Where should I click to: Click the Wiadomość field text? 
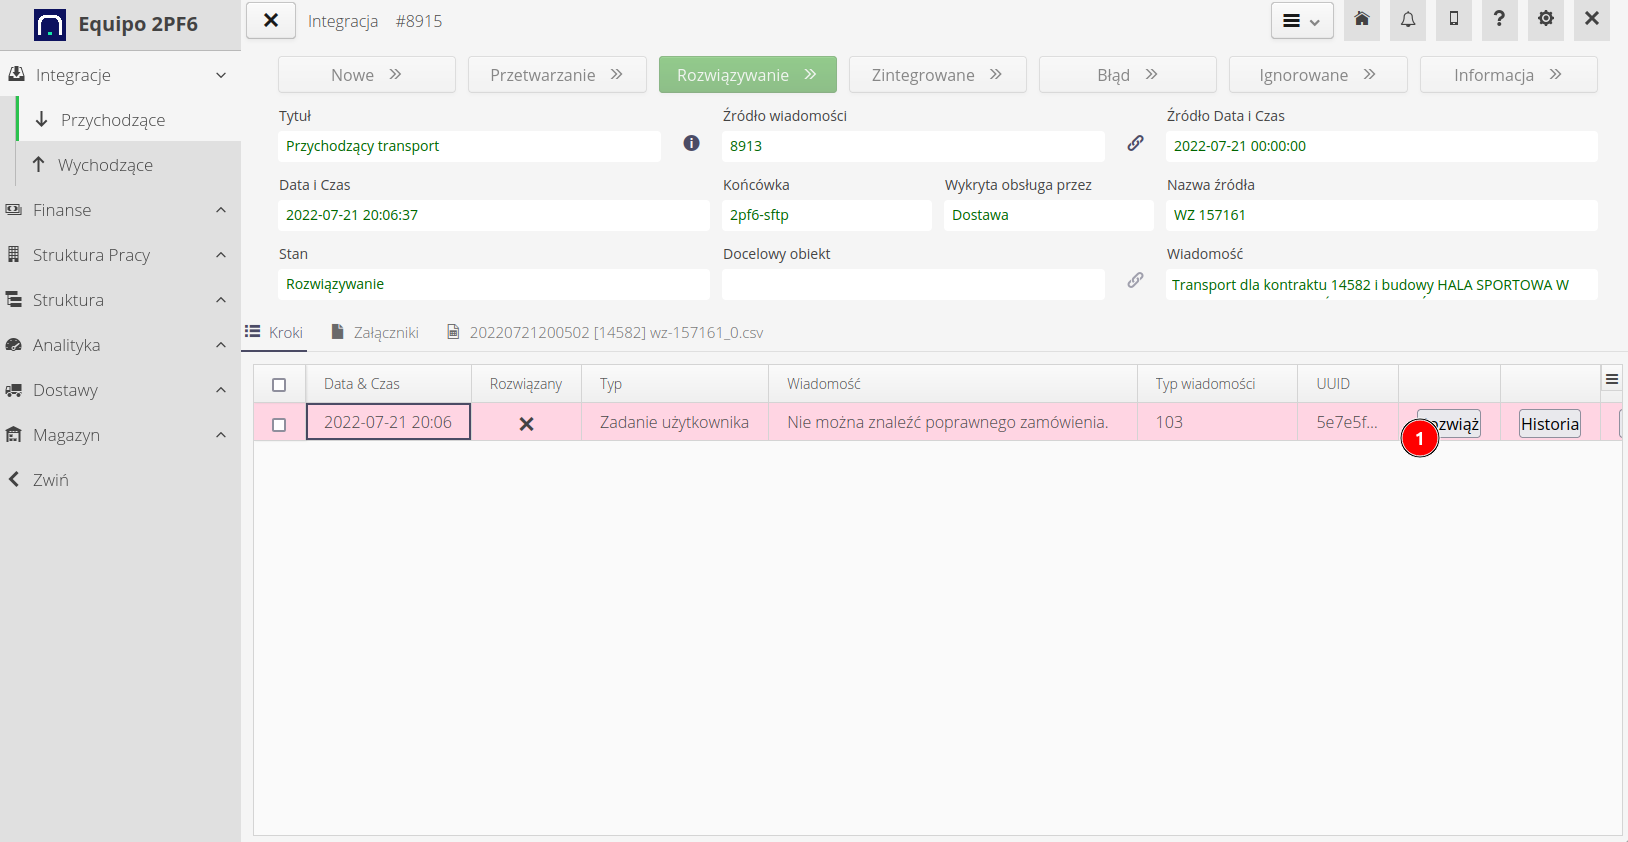(1381, 284)
